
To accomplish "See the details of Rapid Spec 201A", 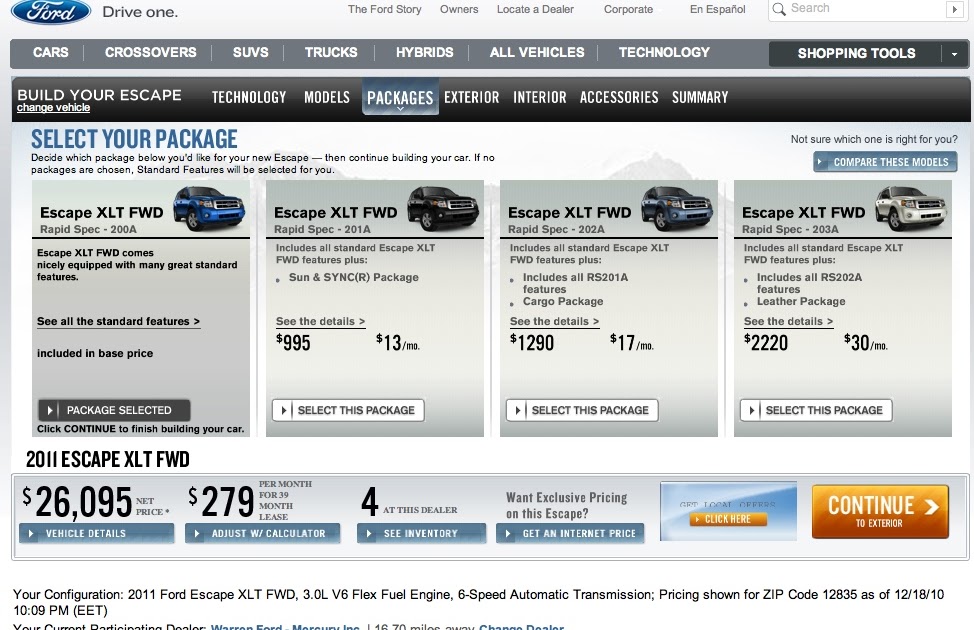I will coord(320,322).
